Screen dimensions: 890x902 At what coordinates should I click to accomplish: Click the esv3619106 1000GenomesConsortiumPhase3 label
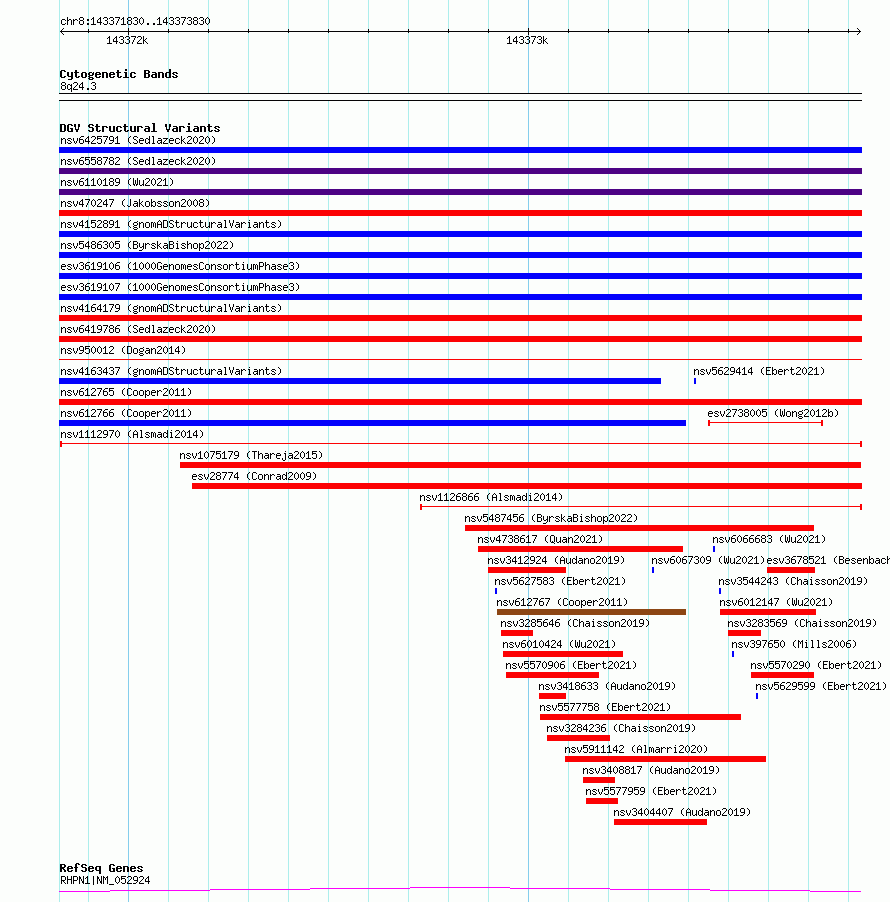pyautogui.click(x=180, y=266)
